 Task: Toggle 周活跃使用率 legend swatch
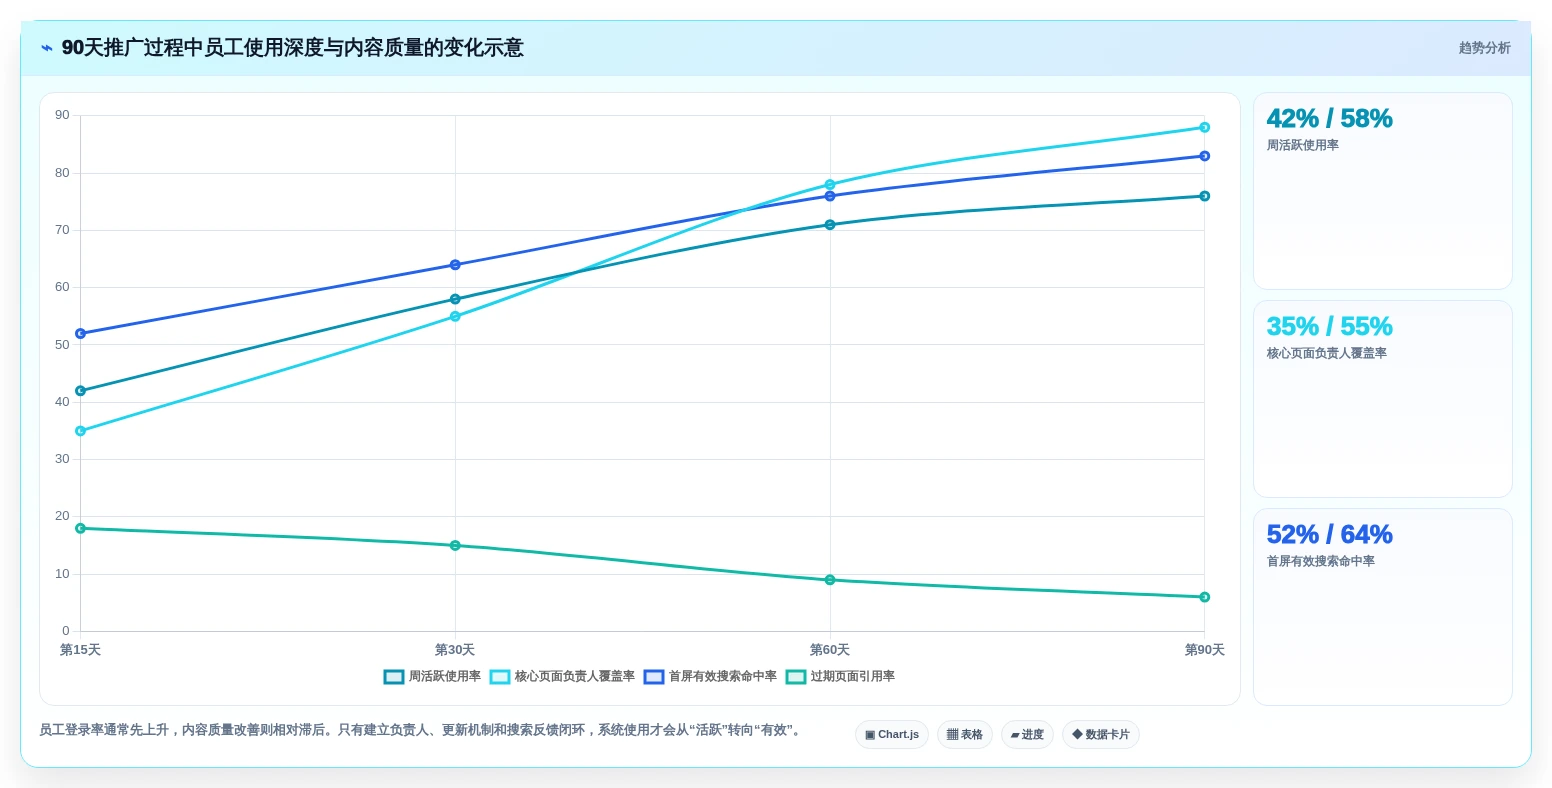pos(394,677)
